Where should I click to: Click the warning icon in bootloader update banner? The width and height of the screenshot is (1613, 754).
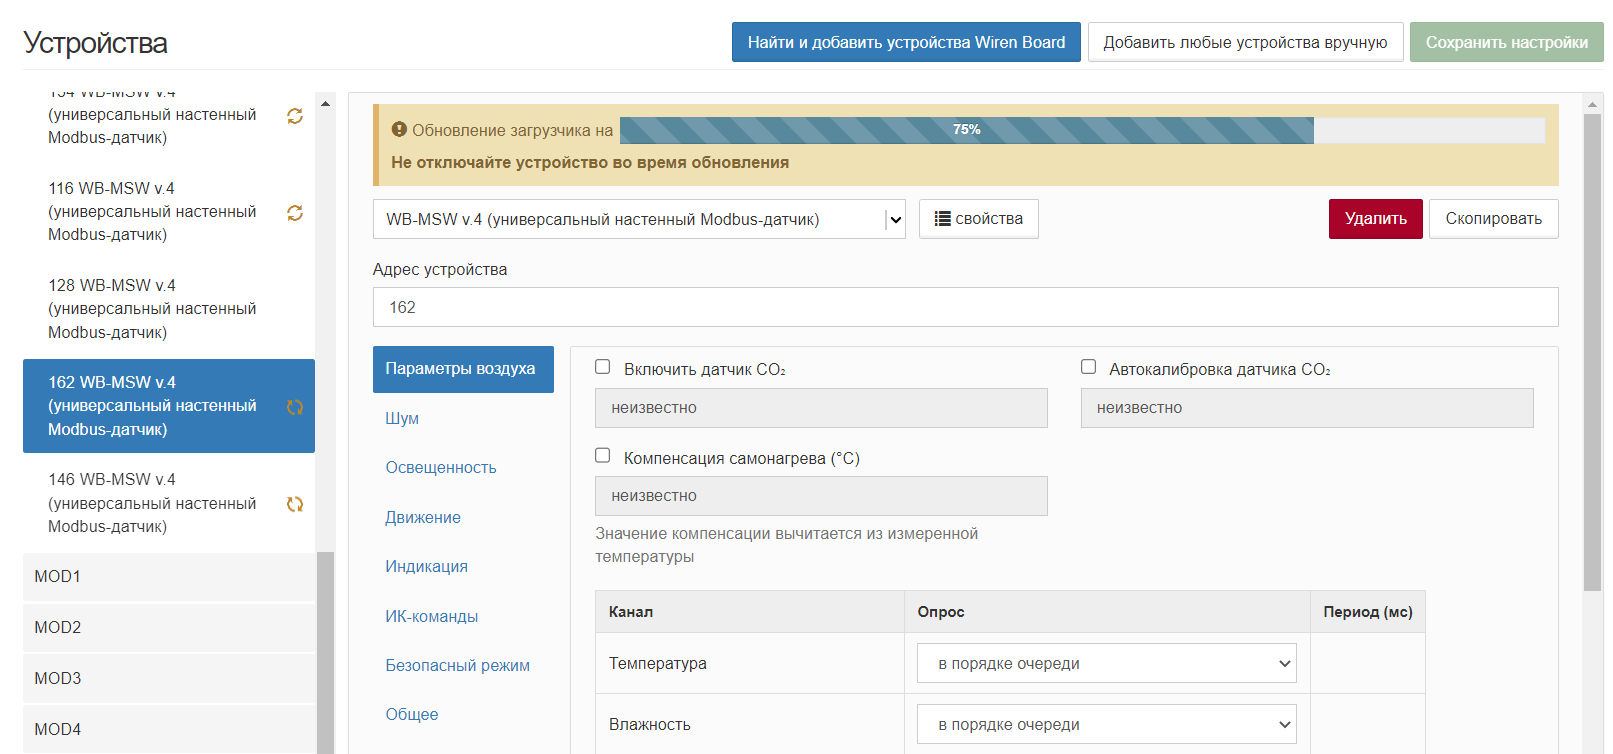(x=399, y=130)
